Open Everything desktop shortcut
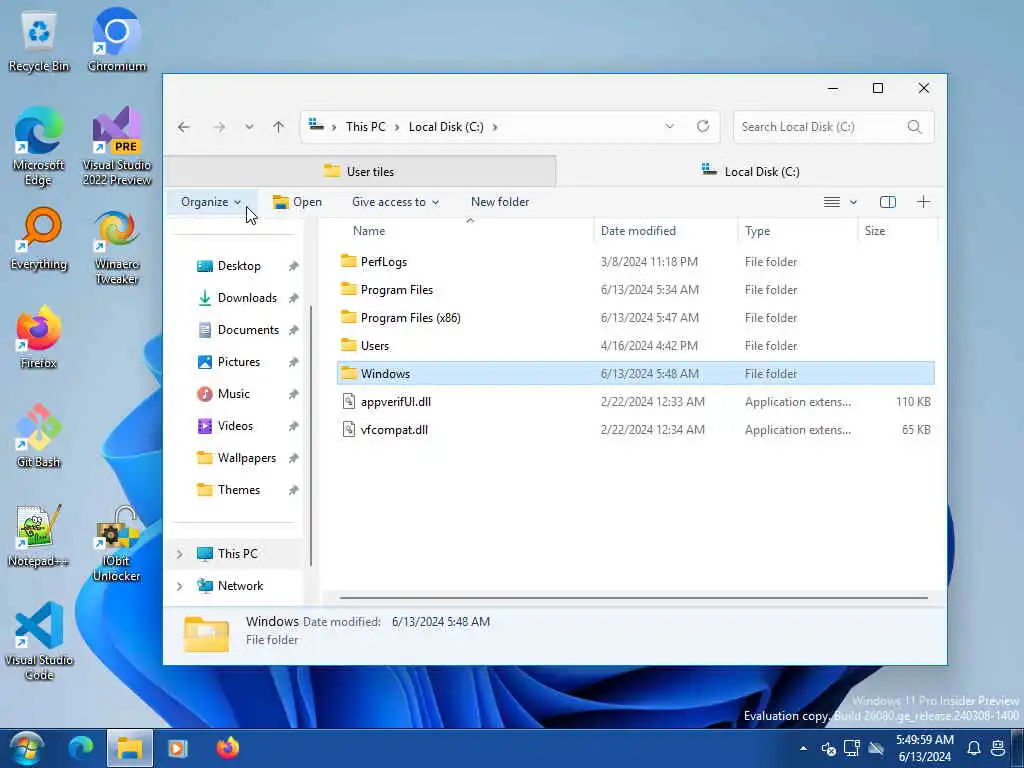 click(x=39, y=240)
